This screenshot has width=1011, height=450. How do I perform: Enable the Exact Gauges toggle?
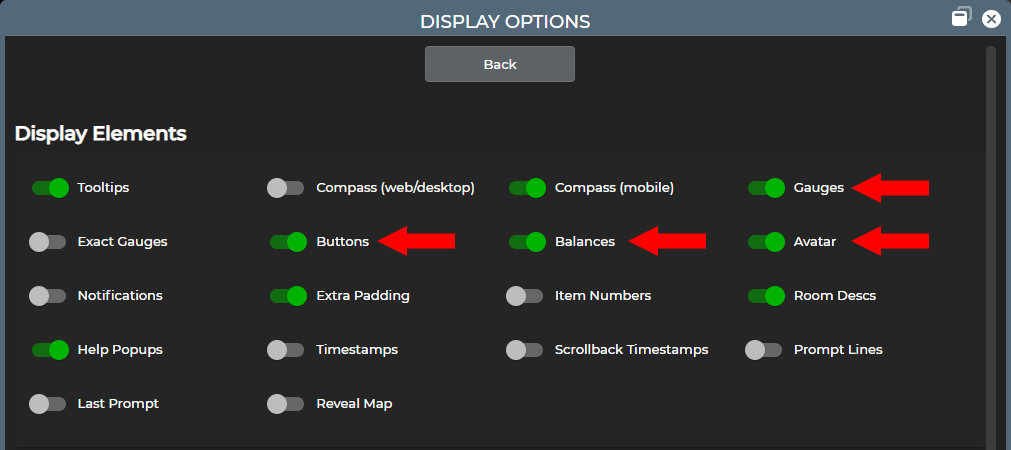pos(47,241)
